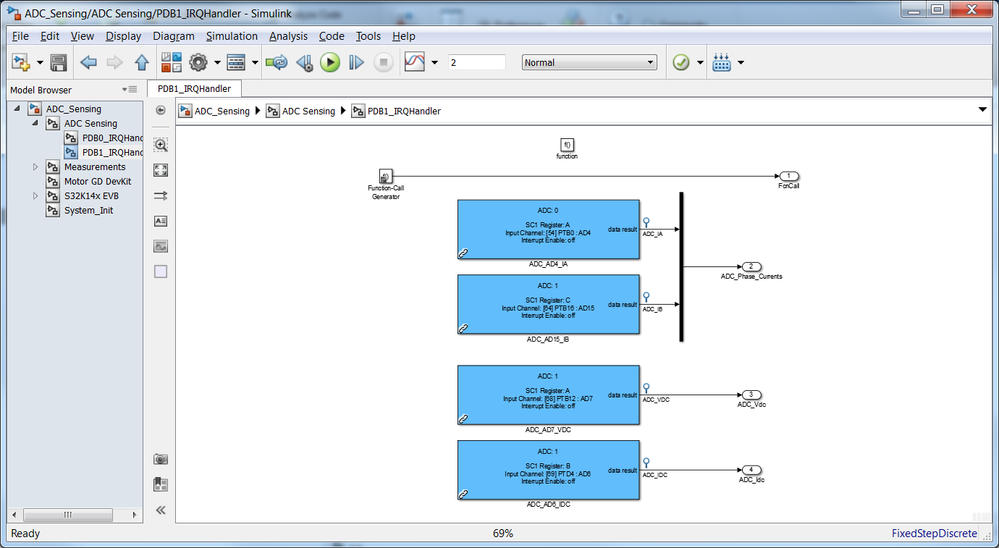Click the Model Browser horizontal scrollbar
Screen dimensions: 999x548
pos(75,514)
